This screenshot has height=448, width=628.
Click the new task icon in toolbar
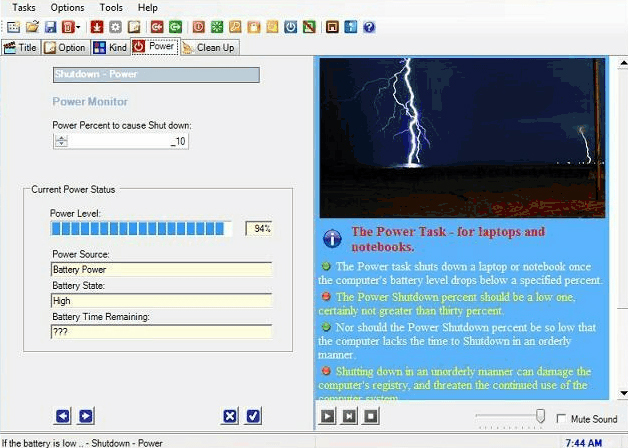(x=14, y=27)
